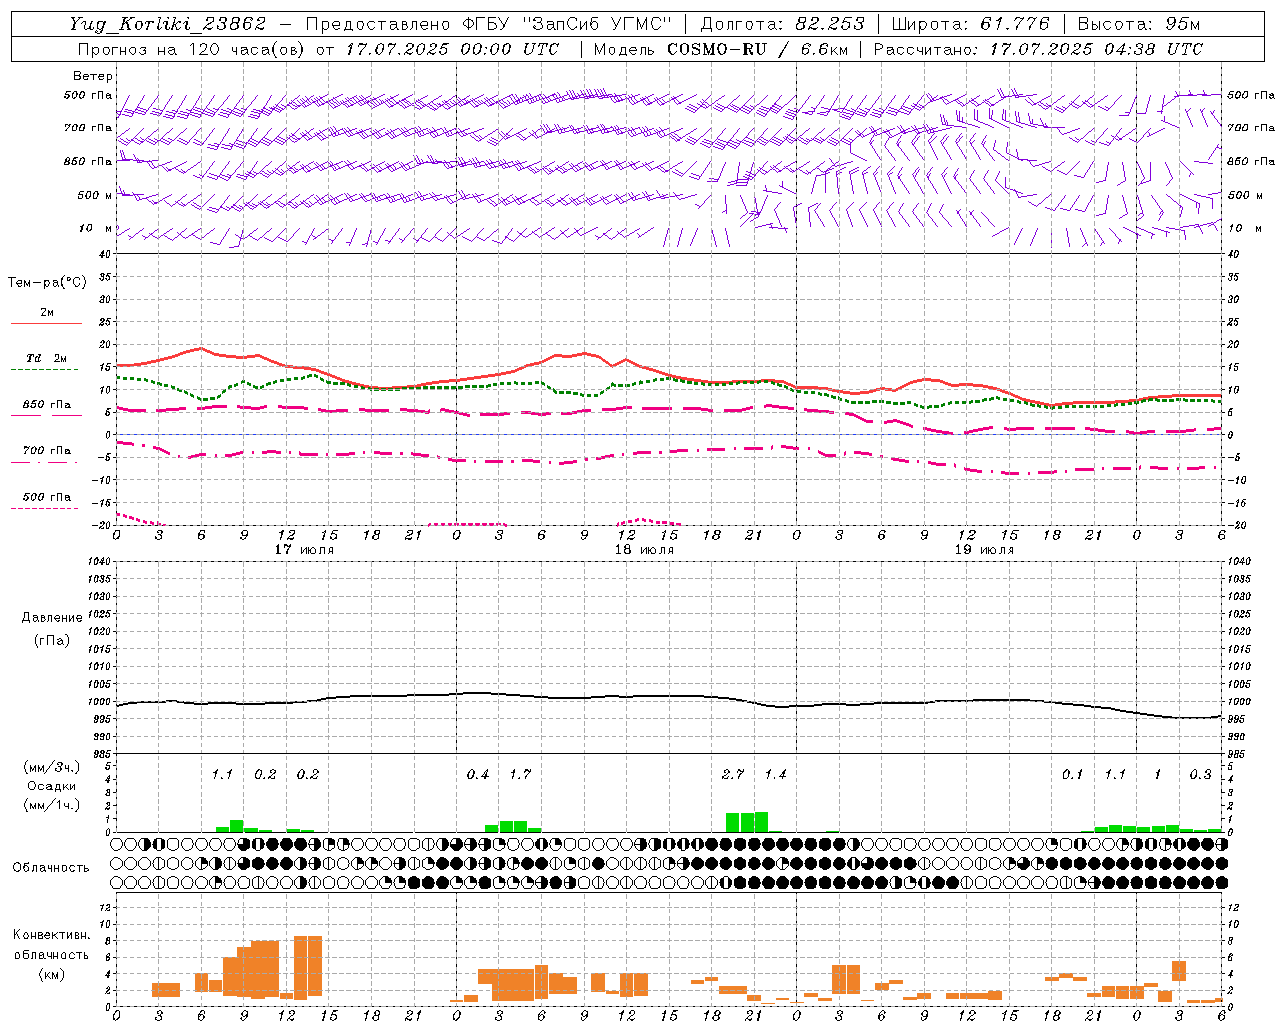Screen dimensions: 1280x1024
Task: Click the 1.4 precipitation amount
Action: (x=775, y=774)
